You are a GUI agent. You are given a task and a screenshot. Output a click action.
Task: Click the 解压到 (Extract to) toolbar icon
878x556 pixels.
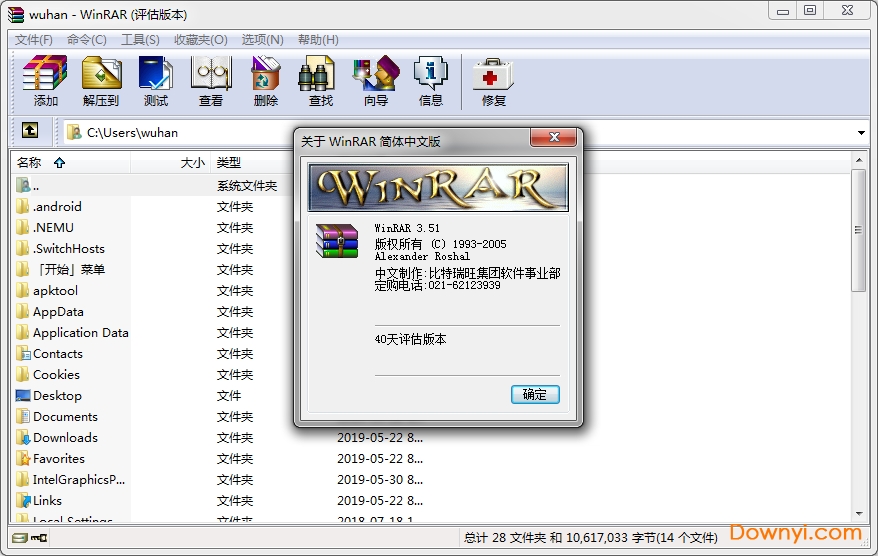[101, 73]
